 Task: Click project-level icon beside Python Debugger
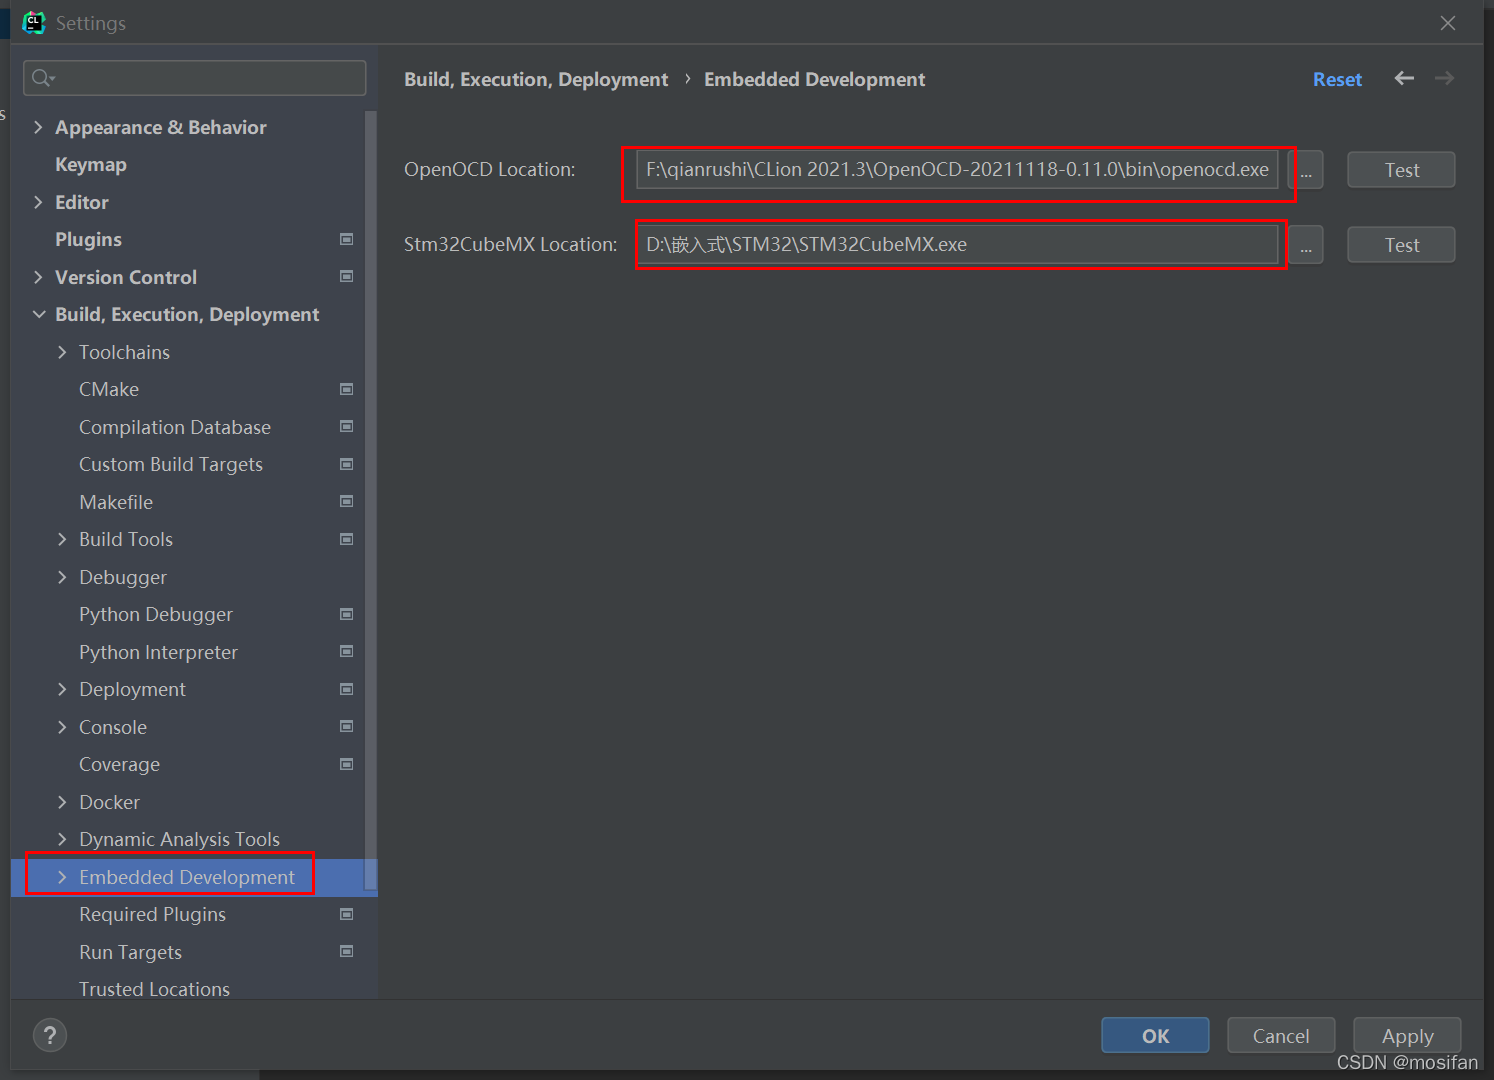347,614
